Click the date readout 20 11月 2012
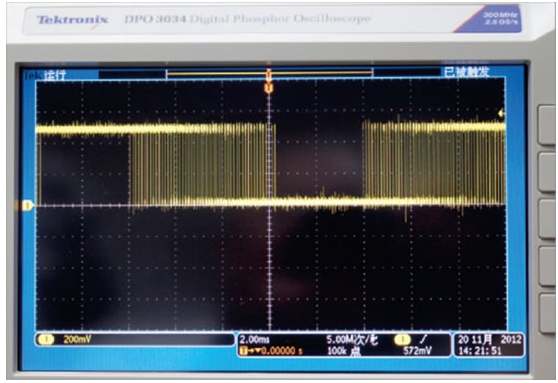This screenshot has height=383, width=558. [490, 340]
